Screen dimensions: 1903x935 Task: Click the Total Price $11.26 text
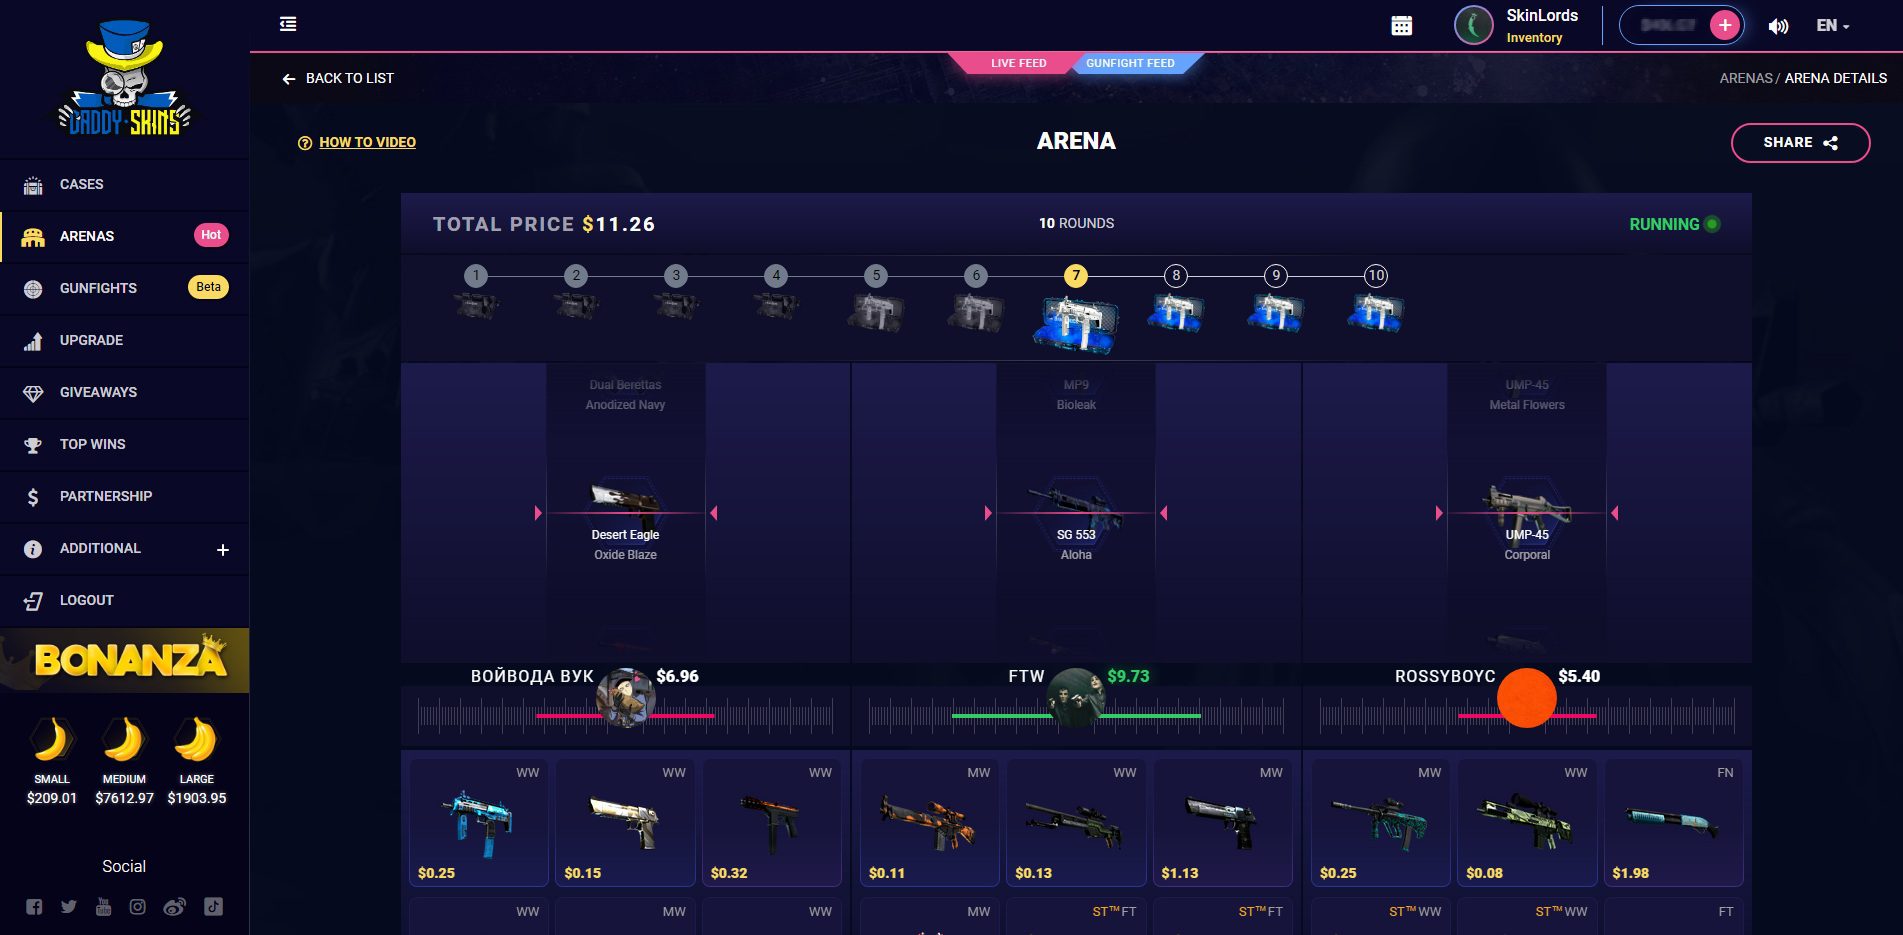[x=544, y=224]
